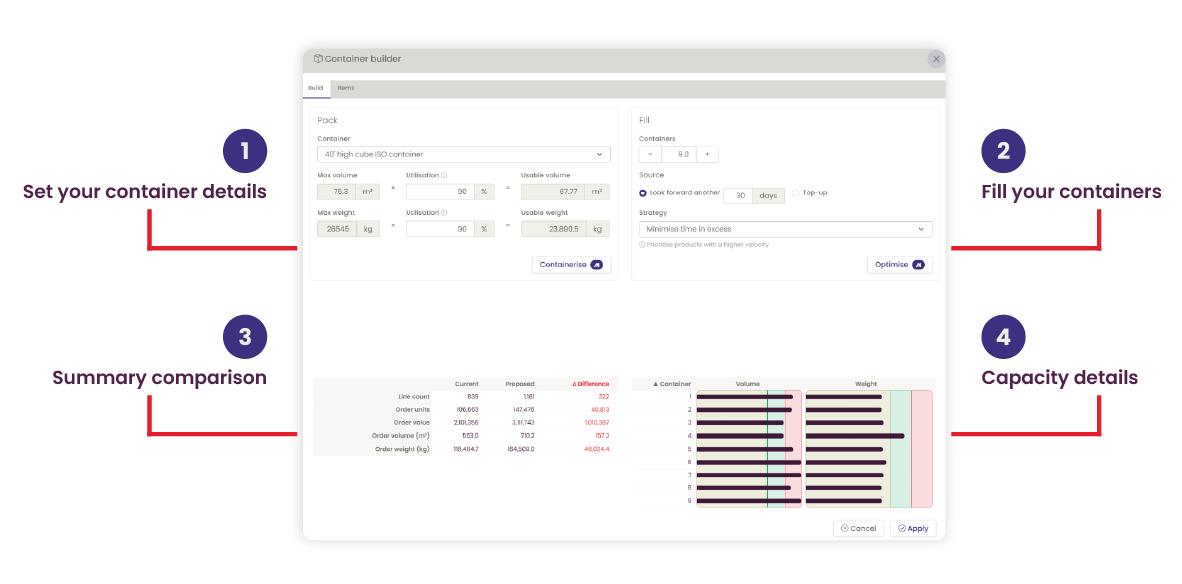This screenshot has width=1182, height=584.
Task: Select the Build tab
Action: pos(316,88)
